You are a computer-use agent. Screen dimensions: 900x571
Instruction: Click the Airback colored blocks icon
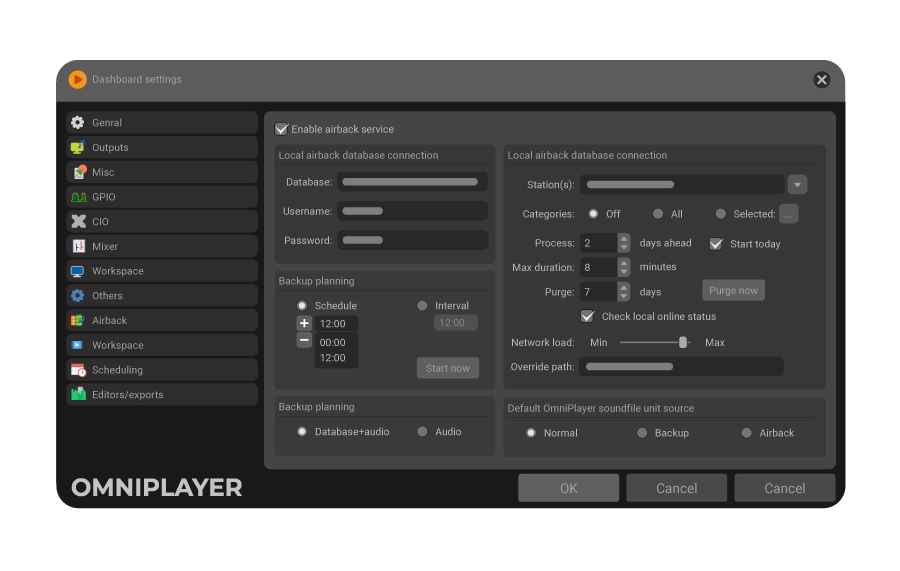pos(77,320)
